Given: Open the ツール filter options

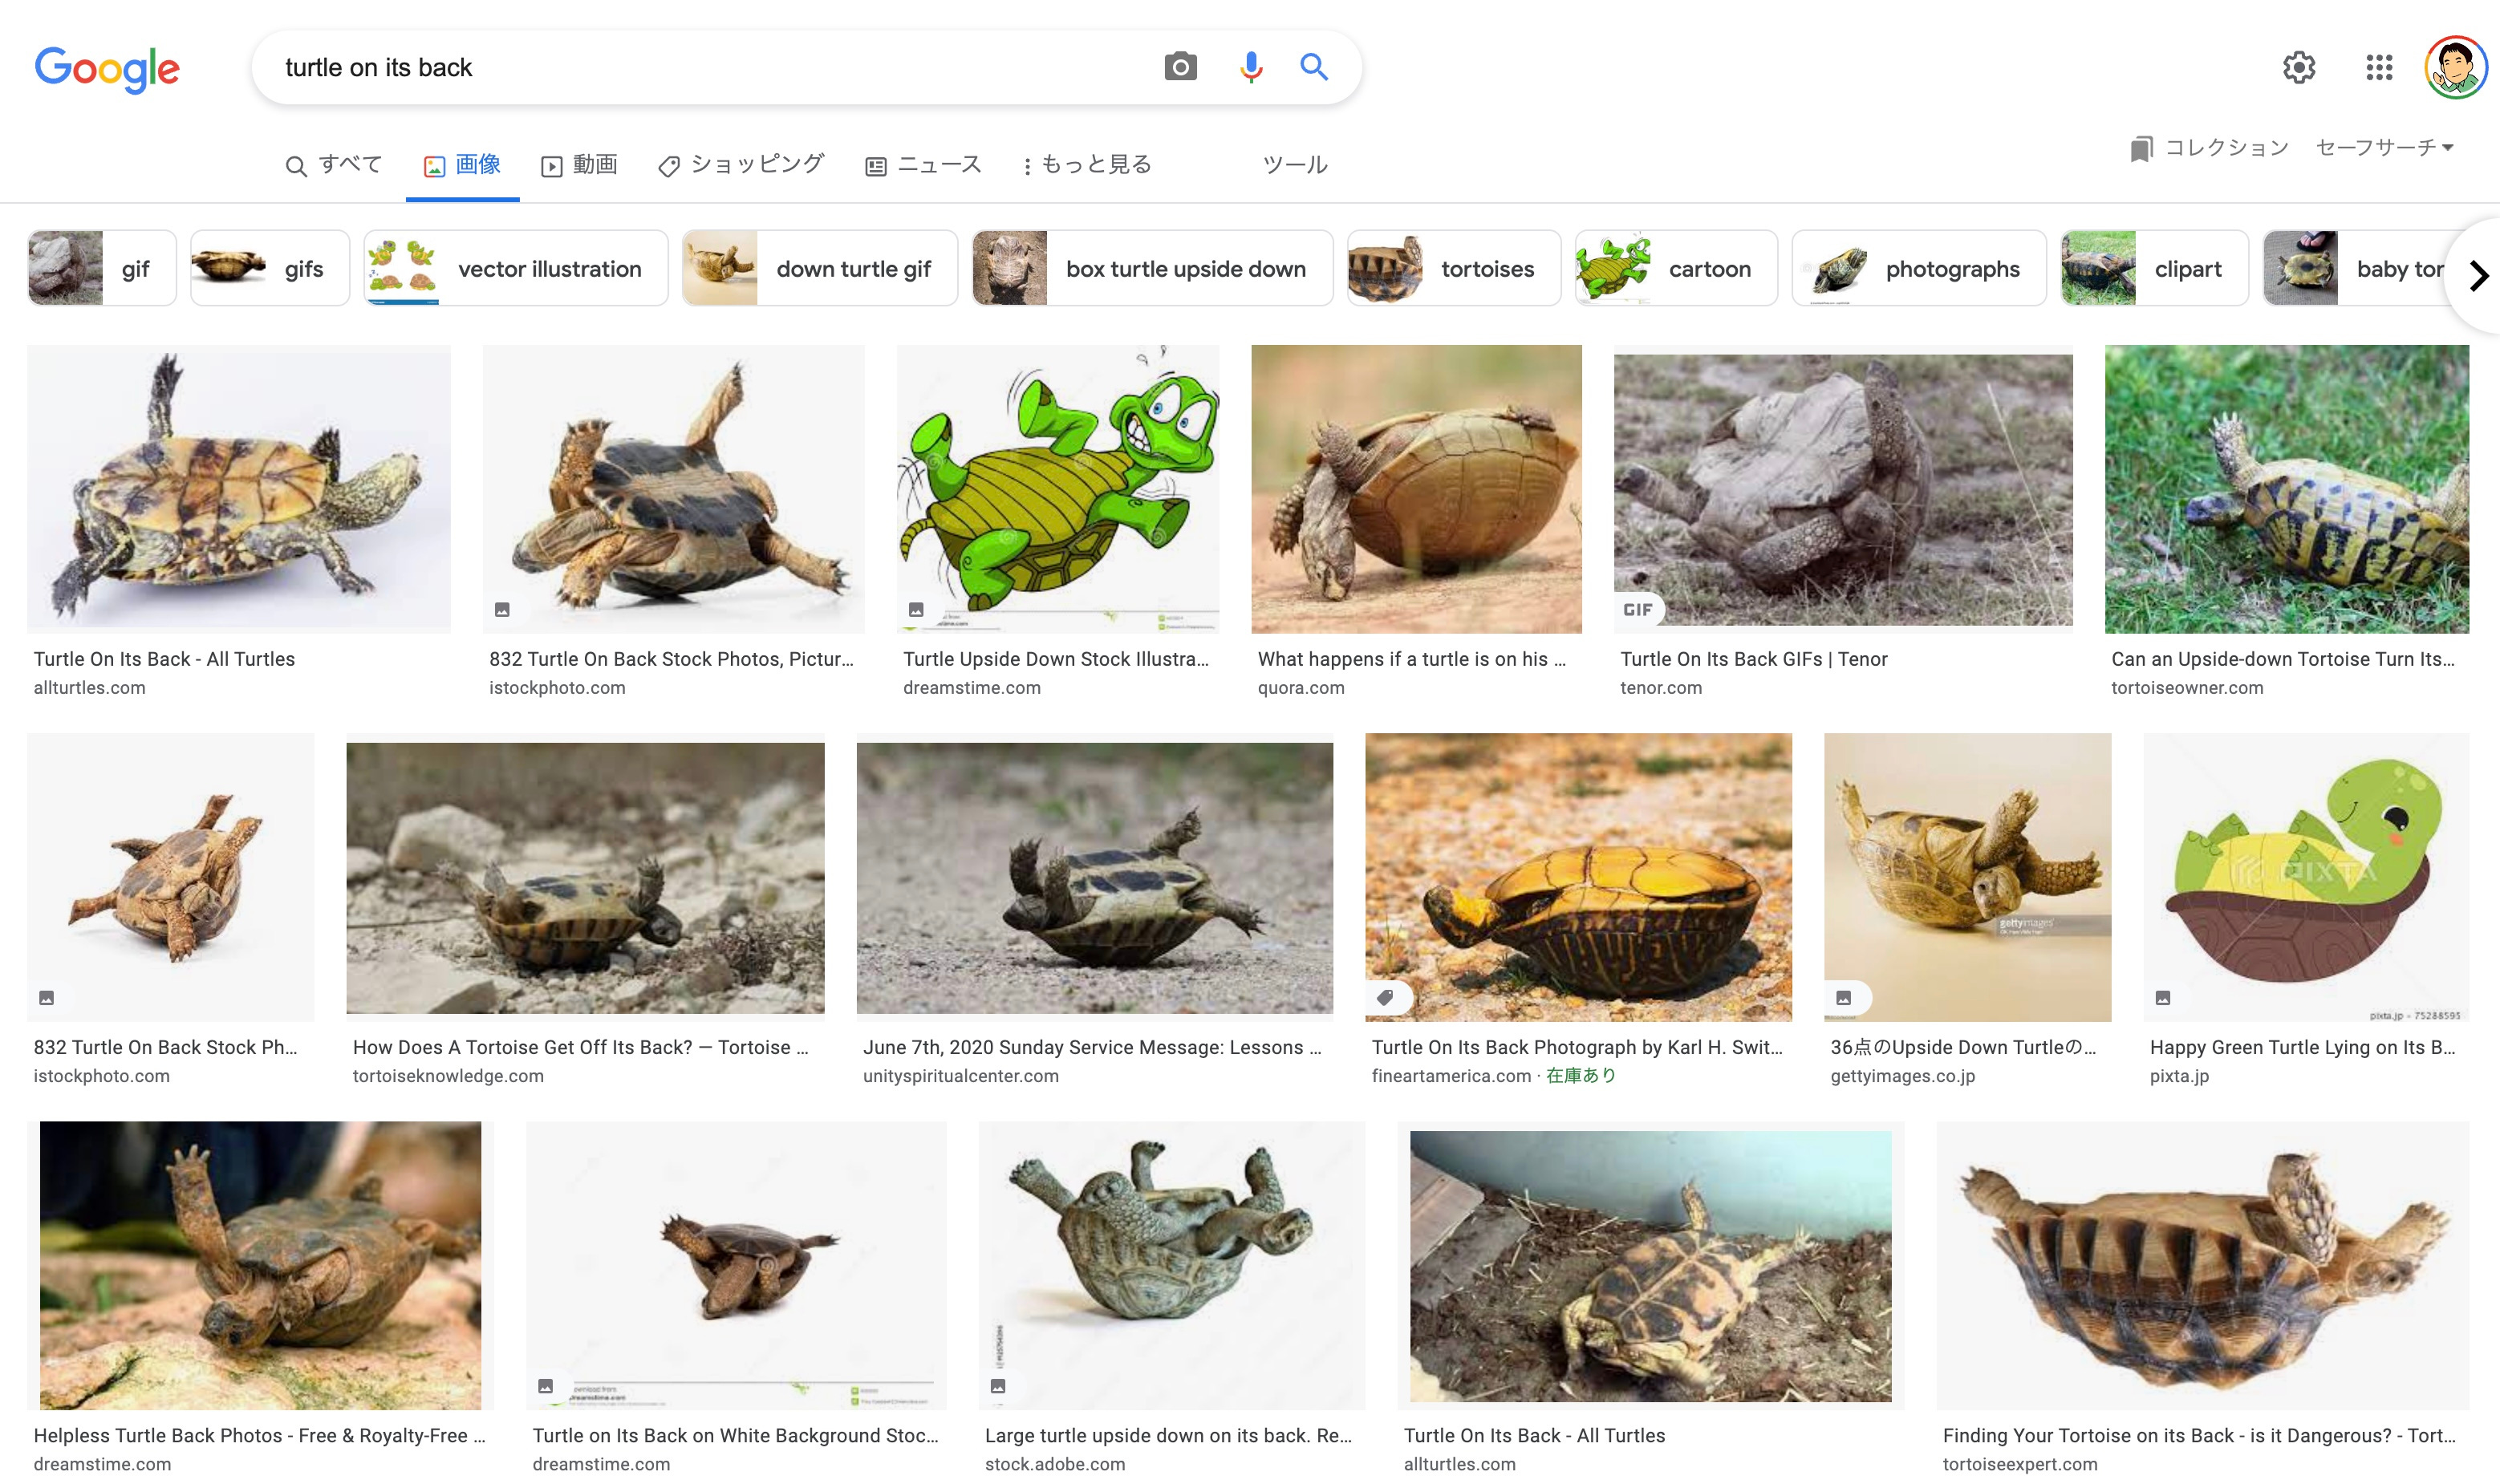Looking at the screenshot, I should [1294, 165].
